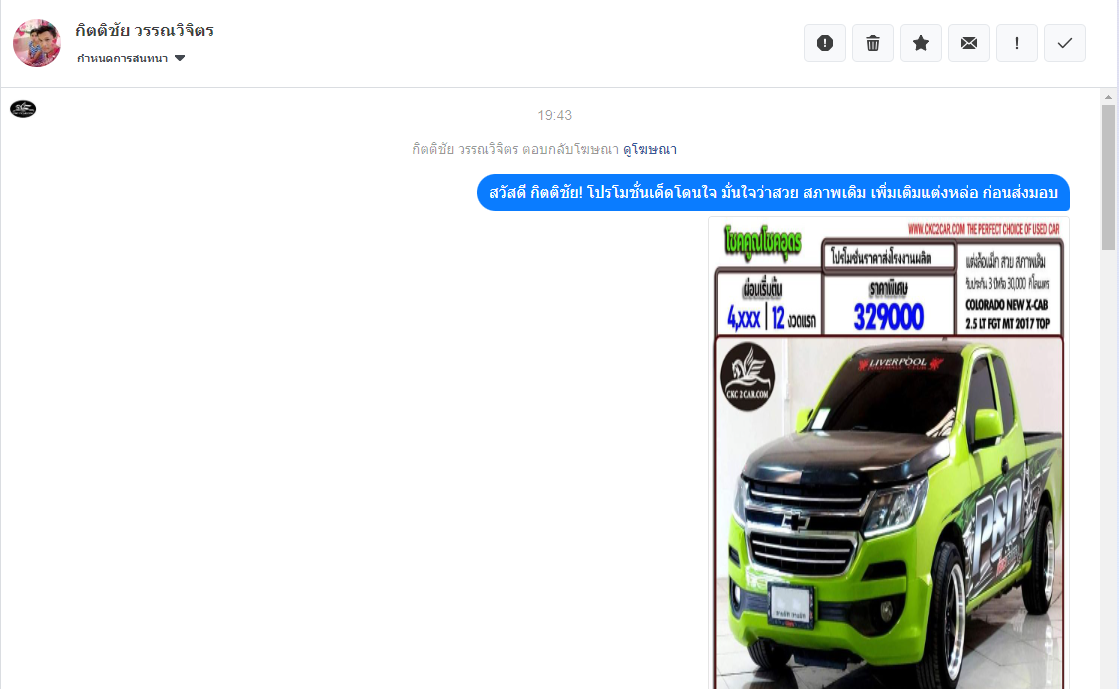The width and height of the screenshot is (1119, 689).
Task: Click the replied-to-ad notice text
Action: (515, 149)
